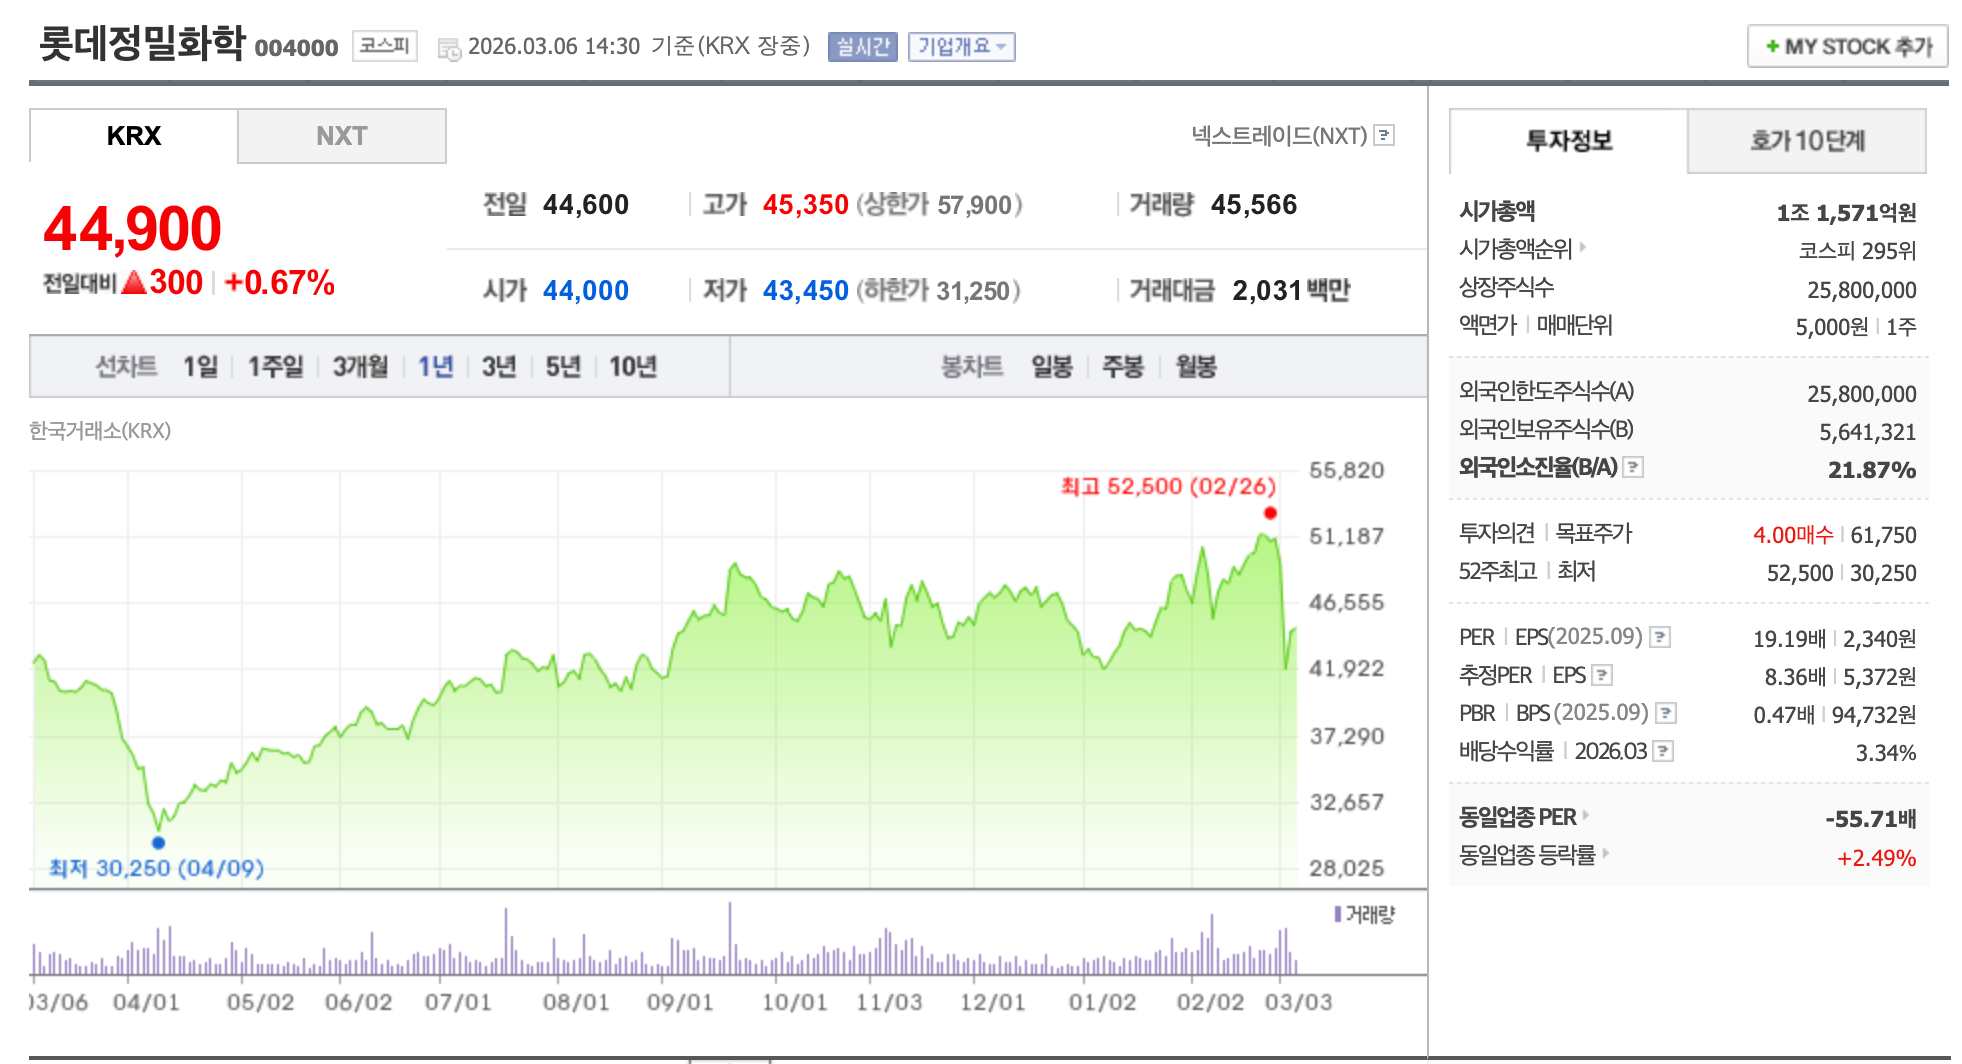Click the 동일업종 PER link
Screen dimensions: 1962x1064
coord(1518,817)
